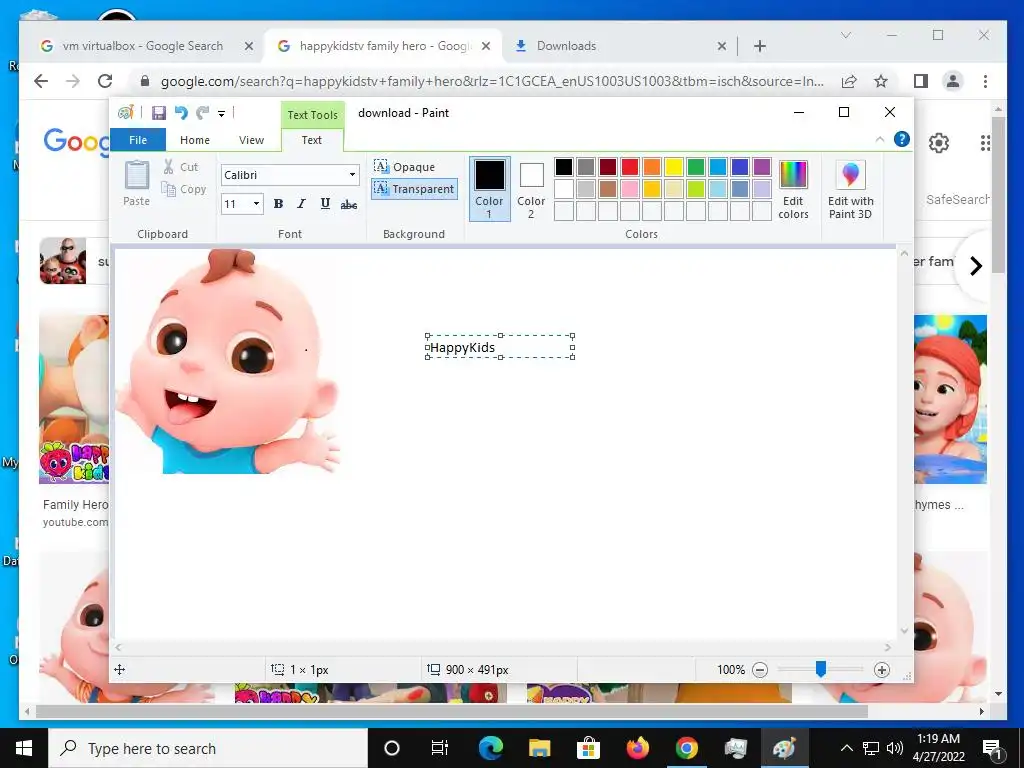Click the Paint zoom slider handle
The height and width of the screenshot is (768, 1024).
click(x=821, y=669)
